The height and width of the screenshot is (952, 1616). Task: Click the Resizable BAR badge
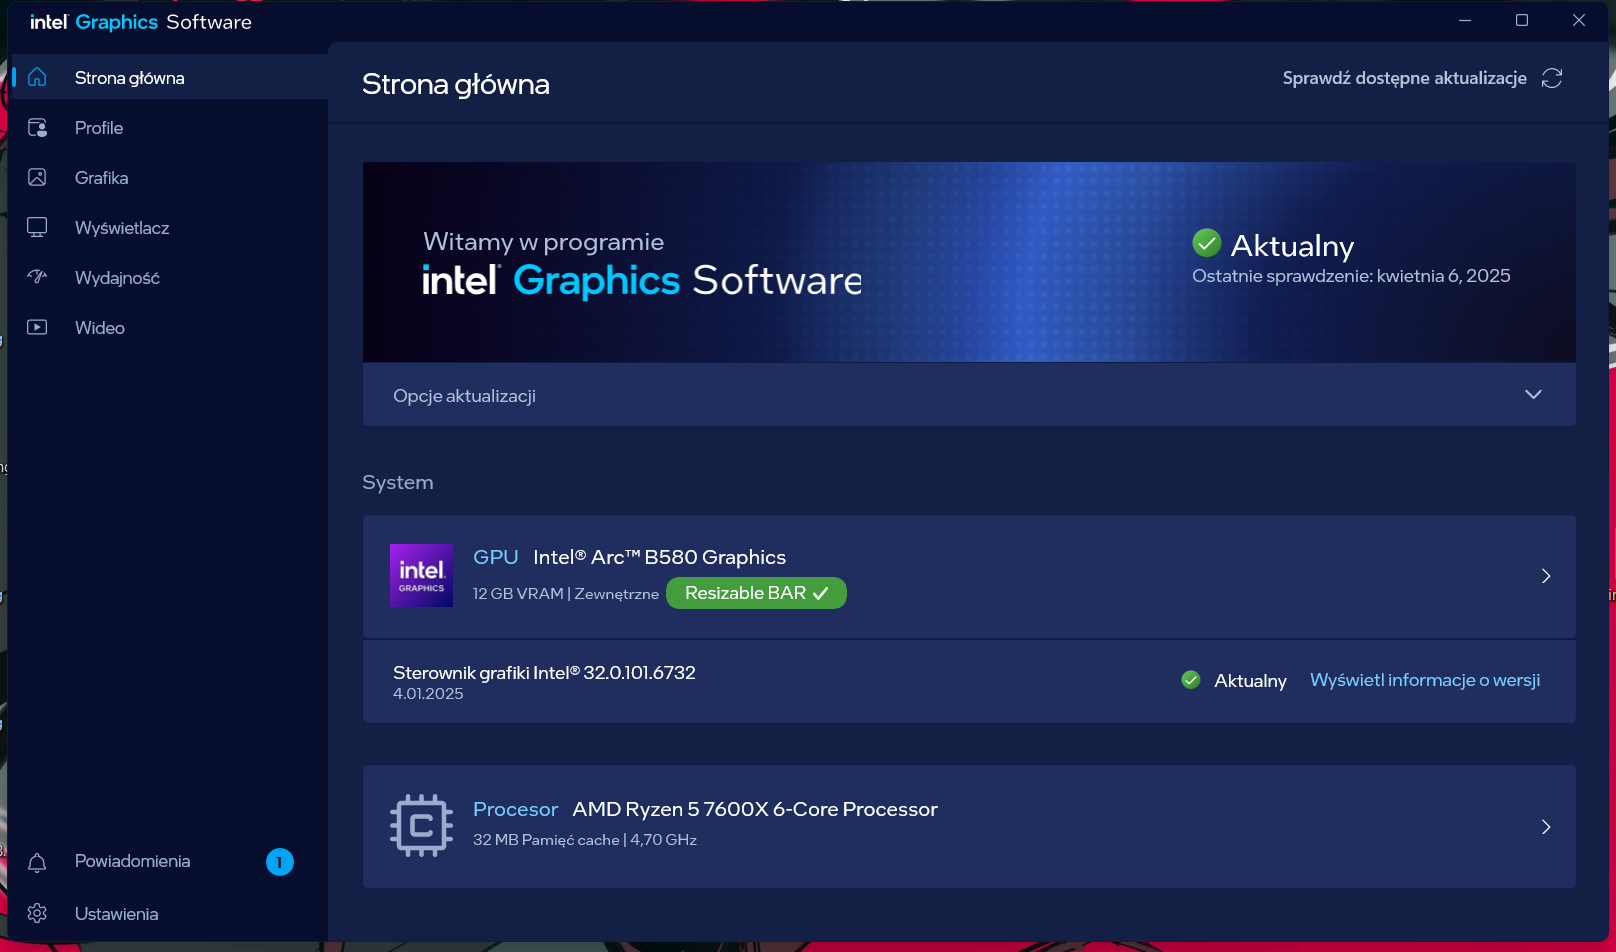pyautogui.click(x=756, y=593)
